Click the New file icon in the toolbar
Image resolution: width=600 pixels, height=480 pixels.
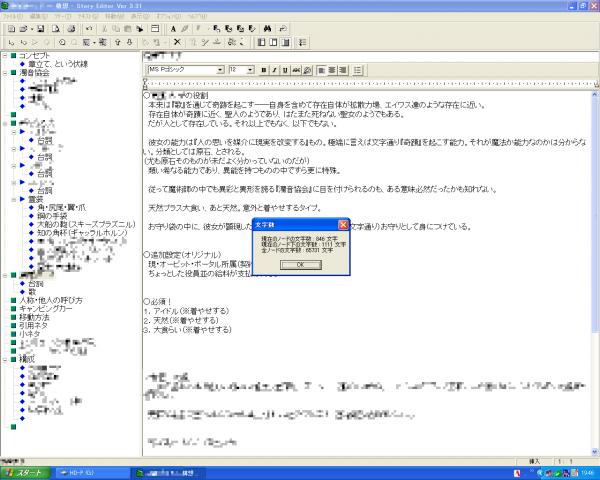(x=11, y=29)
